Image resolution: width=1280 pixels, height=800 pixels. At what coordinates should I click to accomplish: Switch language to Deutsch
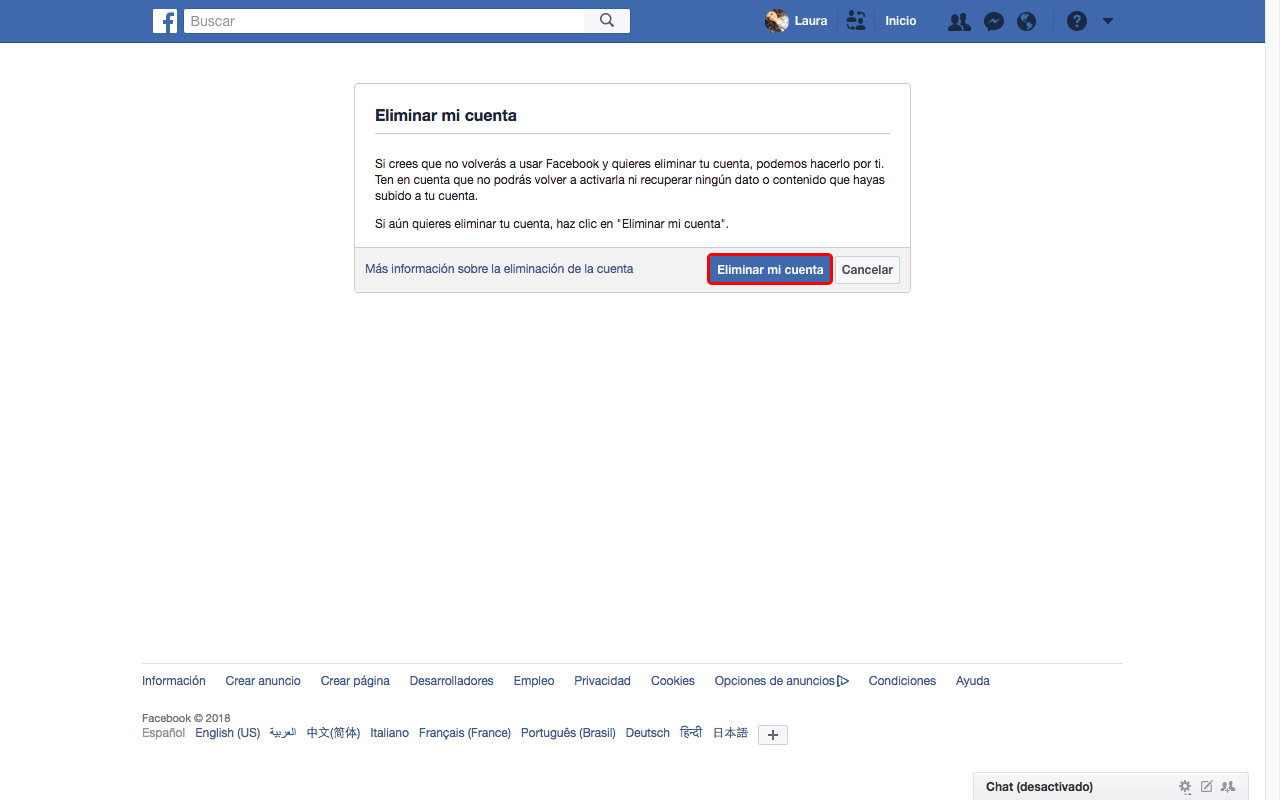tap(648, 733)
